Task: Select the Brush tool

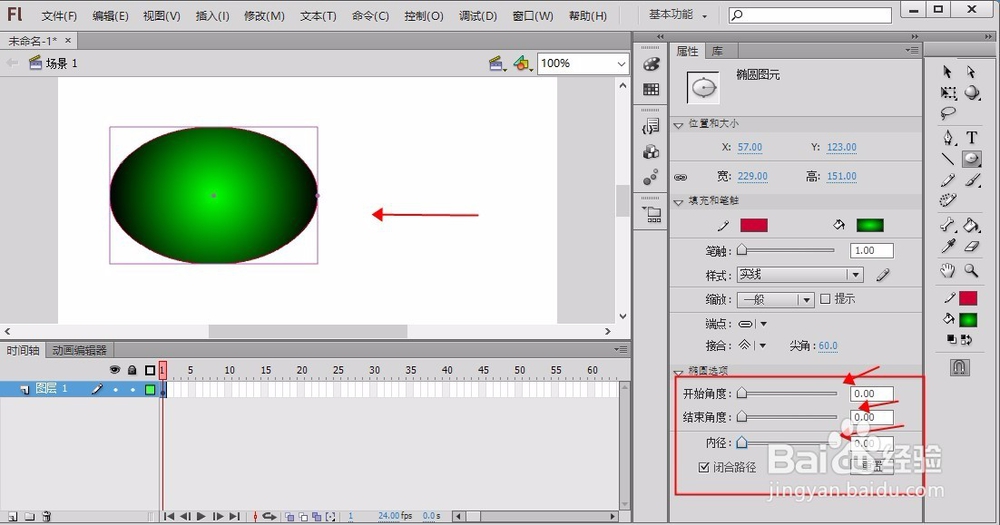Action: pyautogui.click(x=971, y=181)
